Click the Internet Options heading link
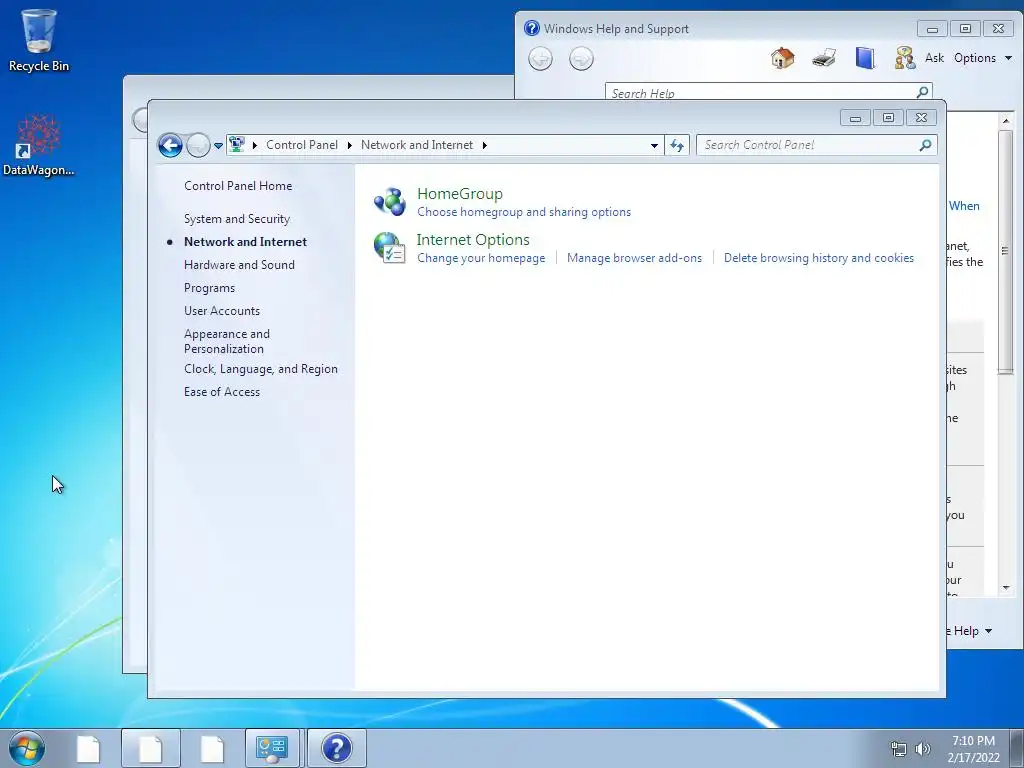1024x768 pixels. pos(473,240)
